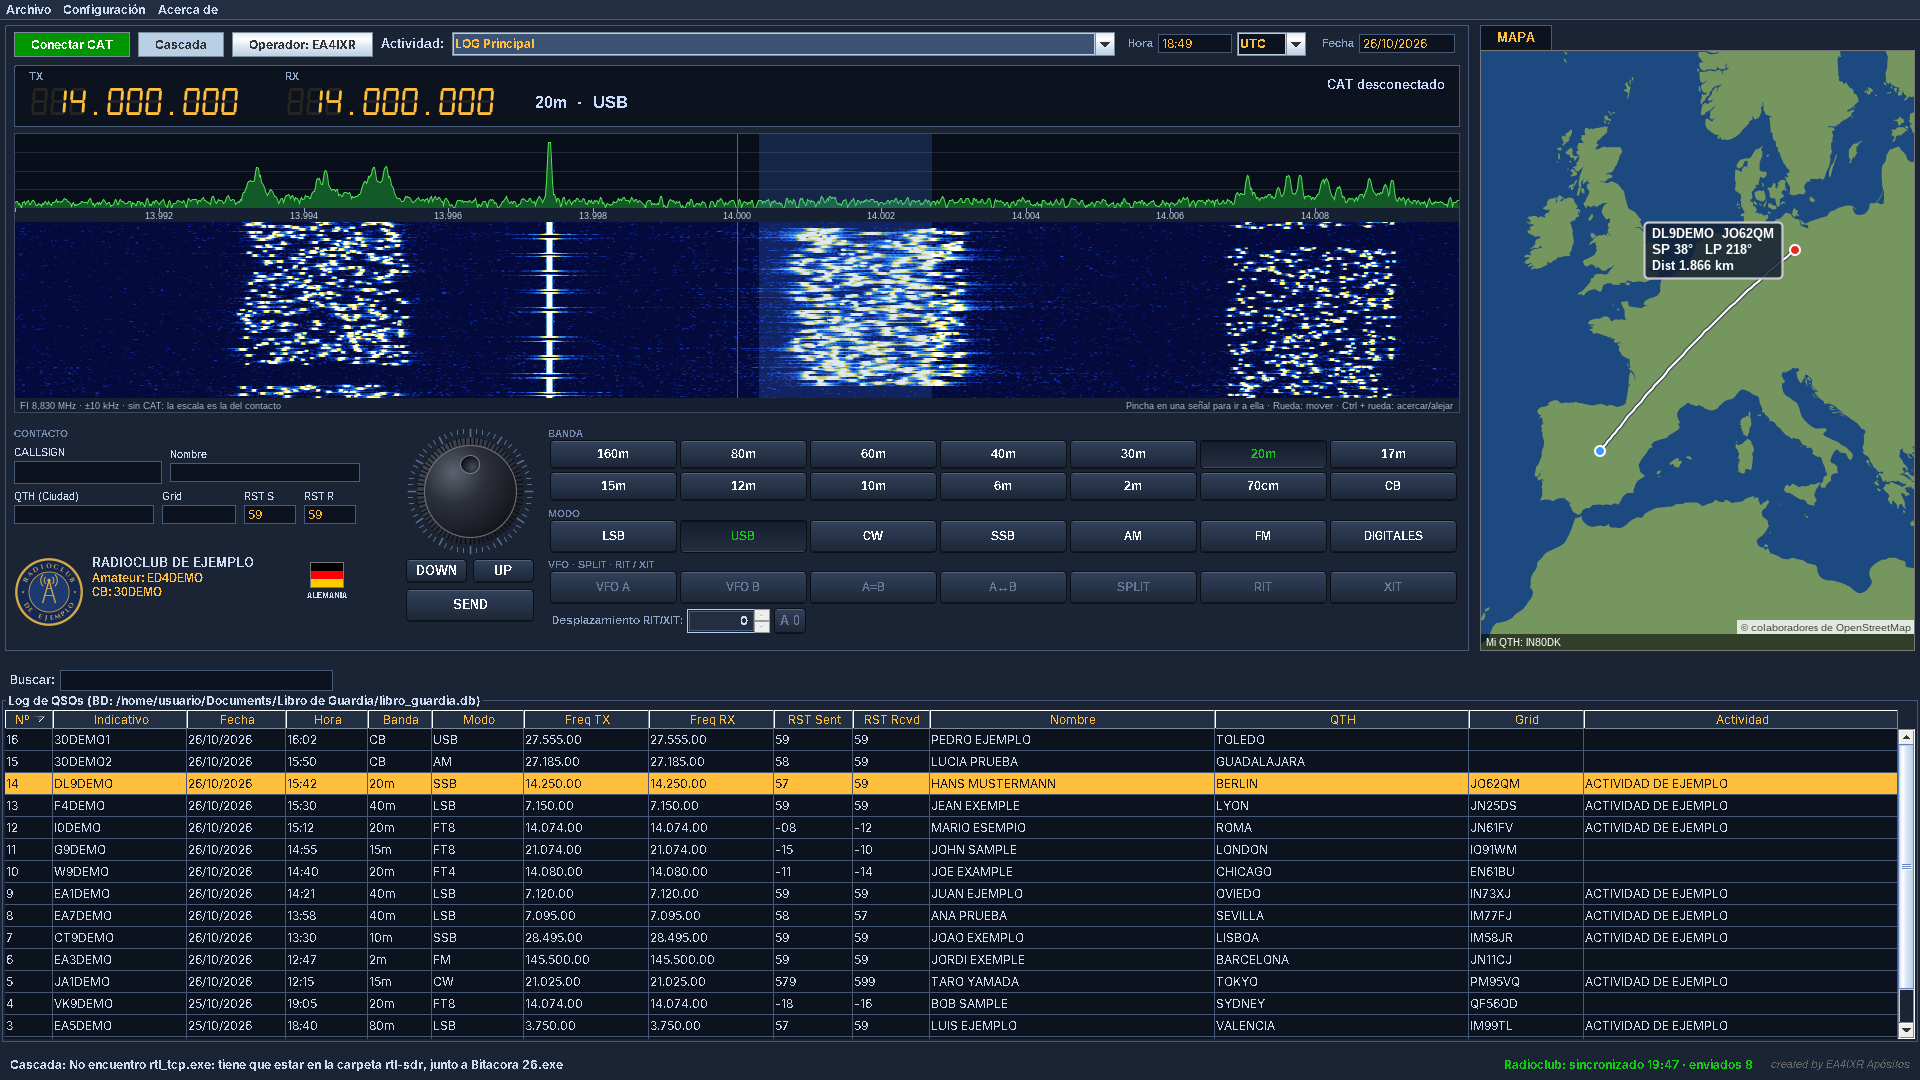1920x1080 pixels.
Task: Switch mode to CW
Action: (873, 536)
